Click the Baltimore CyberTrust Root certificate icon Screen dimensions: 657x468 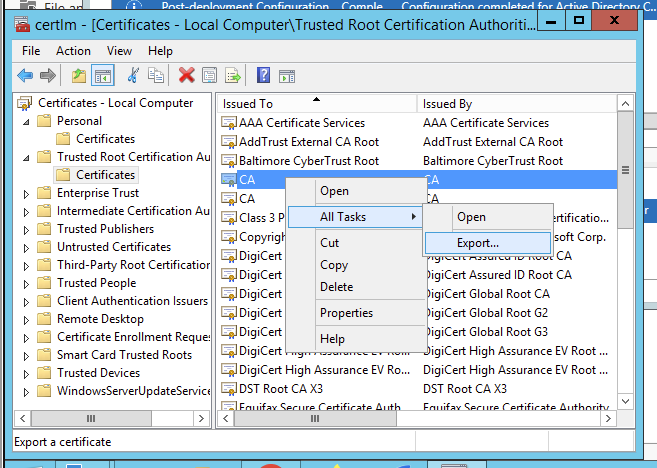click(229, 161)
